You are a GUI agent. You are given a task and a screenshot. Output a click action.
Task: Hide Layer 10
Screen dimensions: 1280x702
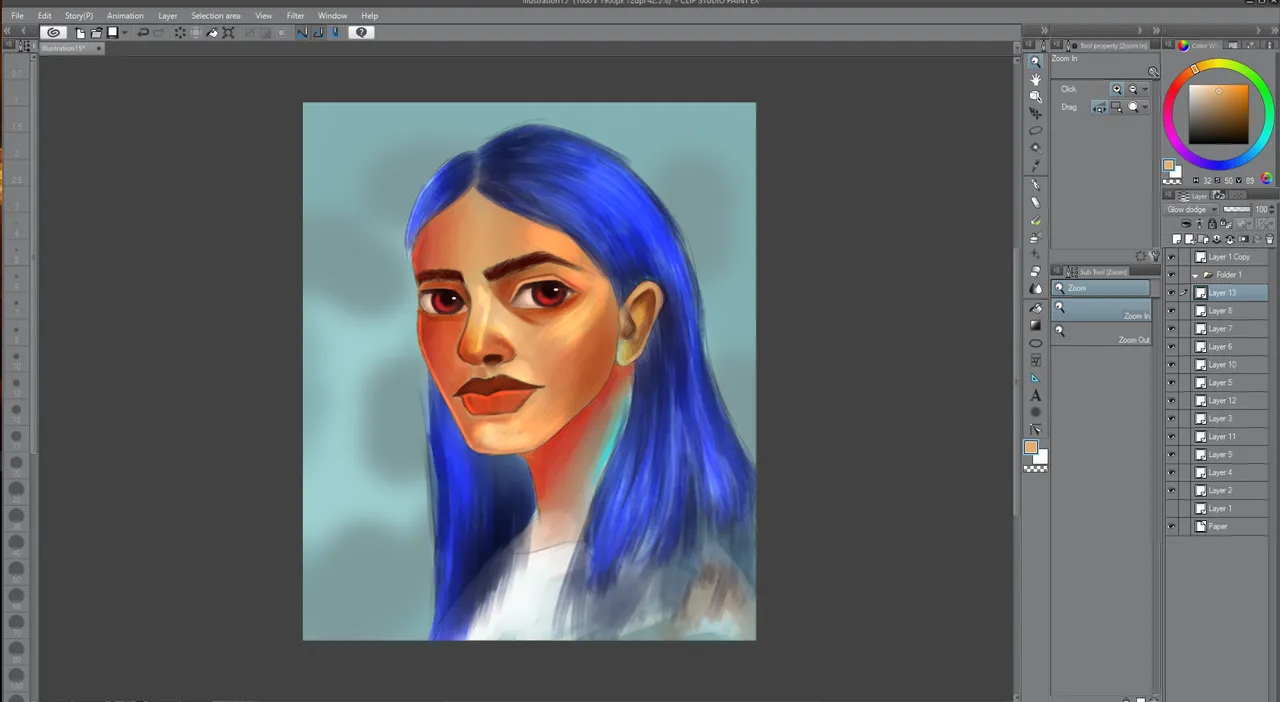pyautogui.click(x=1171, y=365)
